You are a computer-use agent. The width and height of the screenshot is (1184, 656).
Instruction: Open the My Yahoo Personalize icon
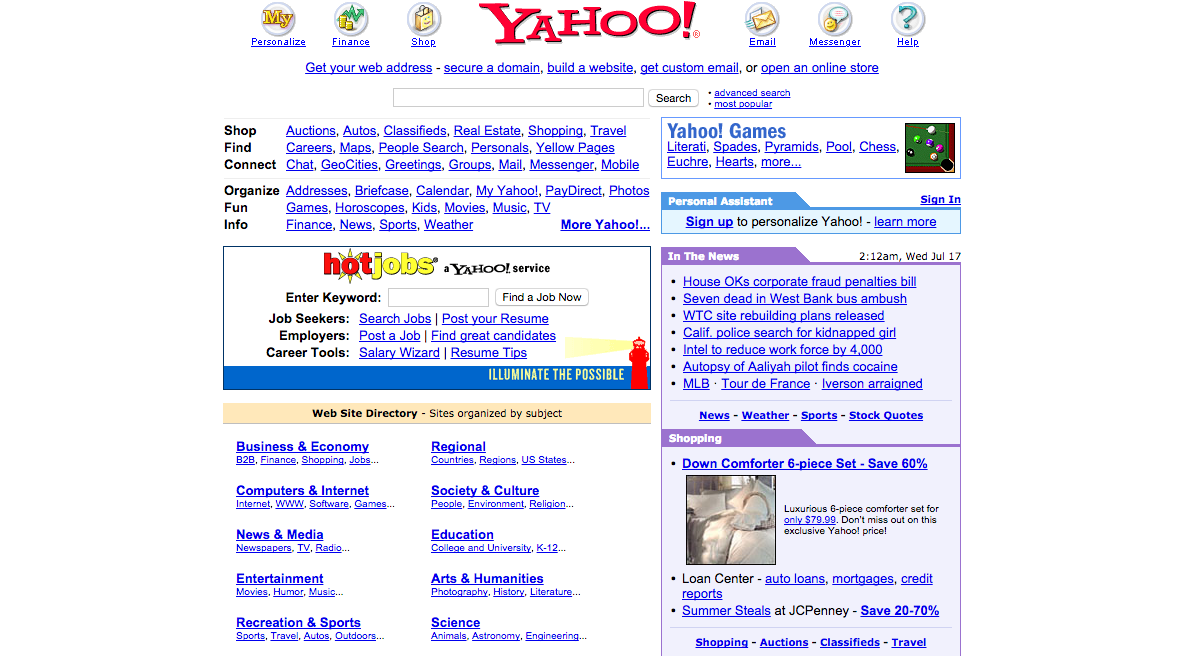click(278, 19)
